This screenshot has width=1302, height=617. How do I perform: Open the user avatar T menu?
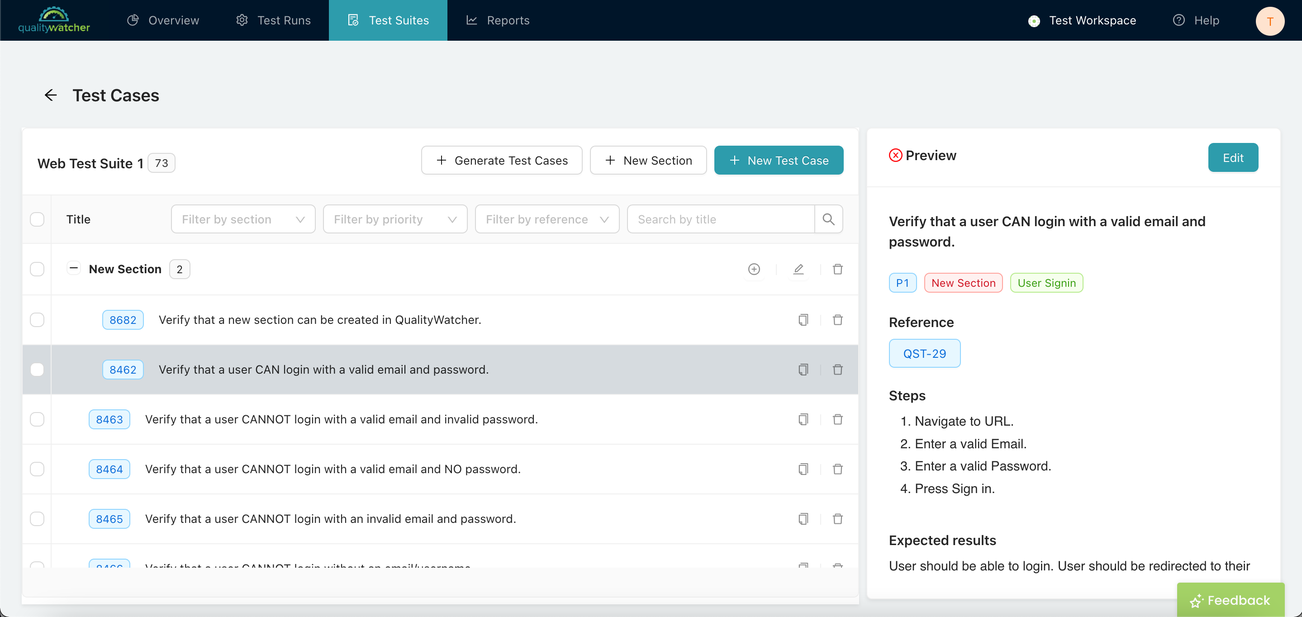(1270, 21)
